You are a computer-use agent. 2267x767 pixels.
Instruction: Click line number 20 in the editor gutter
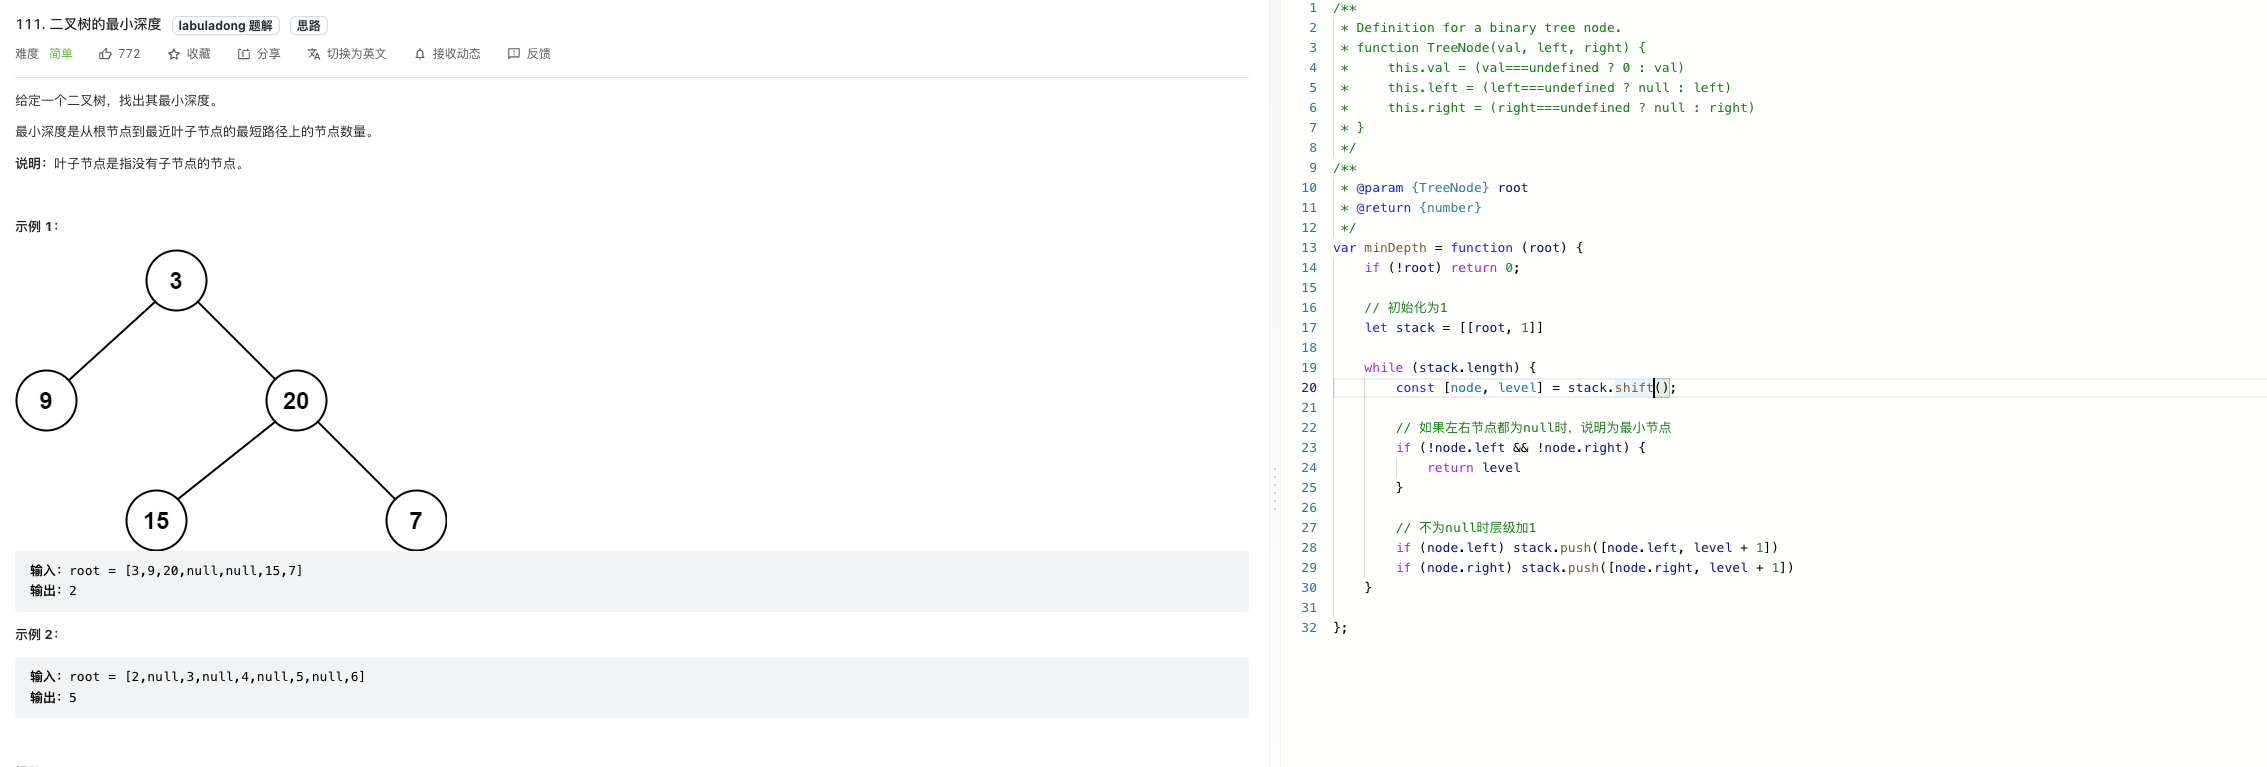[1309, 388]
